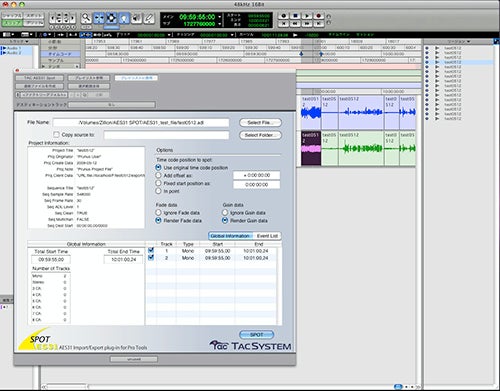
Task: Click the red Record button in transport
Action: (318, 16)
